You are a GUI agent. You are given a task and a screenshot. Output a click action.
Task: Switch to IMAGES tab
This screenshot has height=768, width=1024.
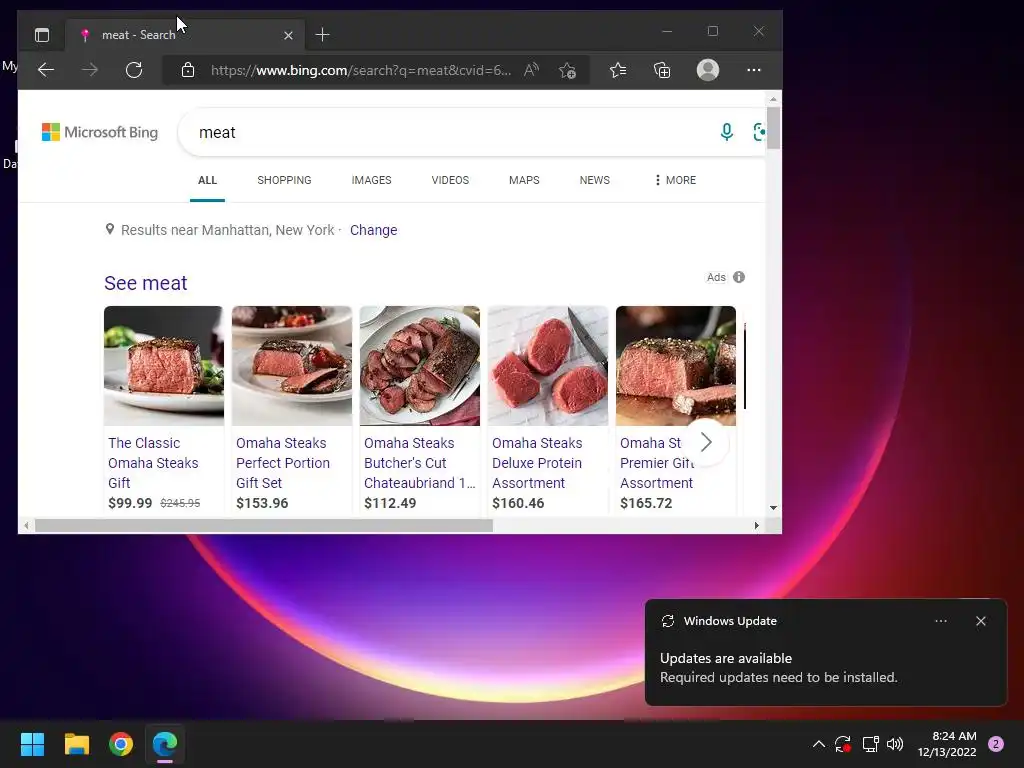pyautogui.click(x=372, y=180)
